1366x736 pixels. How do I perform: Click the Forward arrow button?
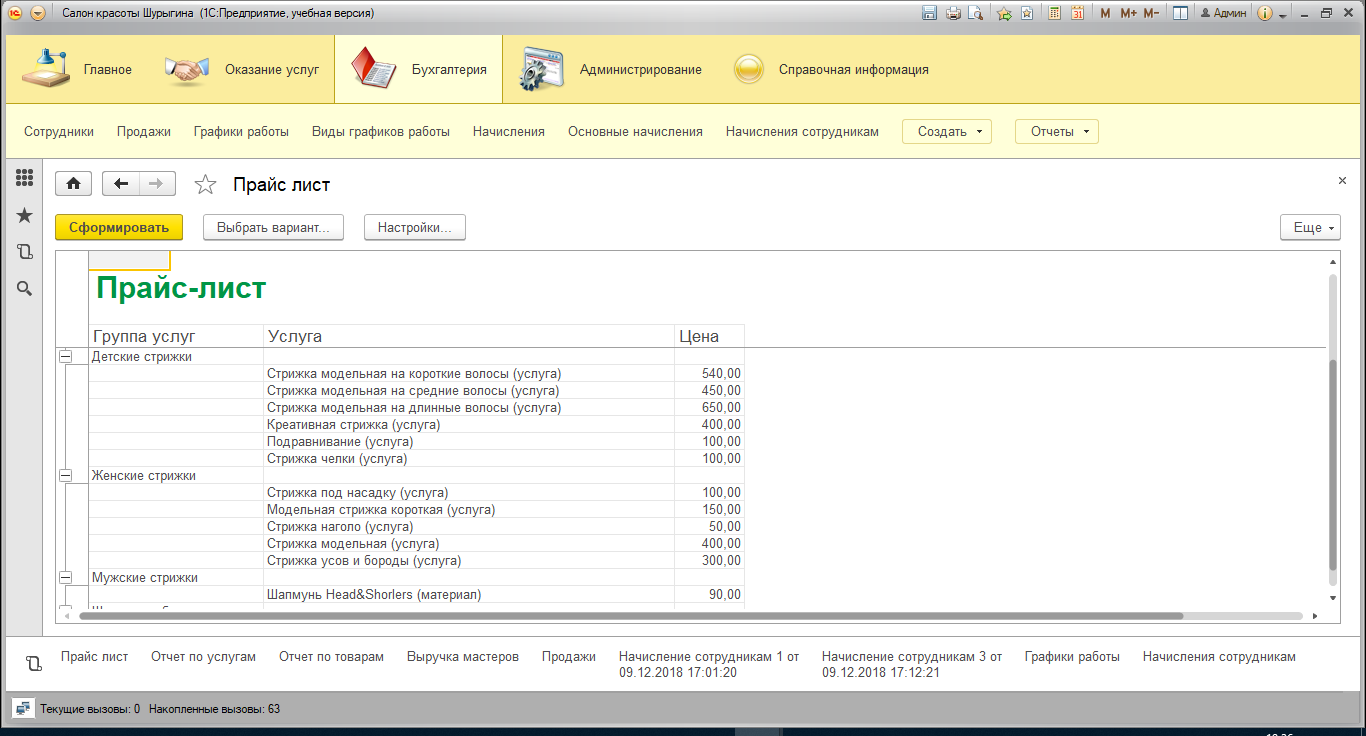157,184
